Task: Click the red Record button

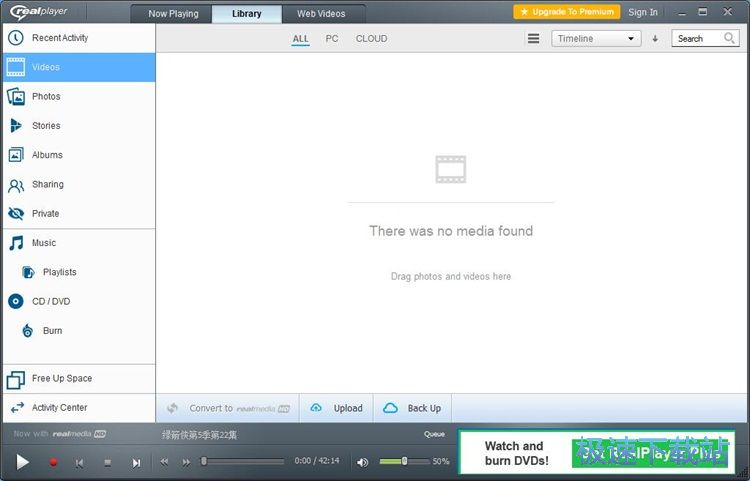Action: [x=53, y=462]
